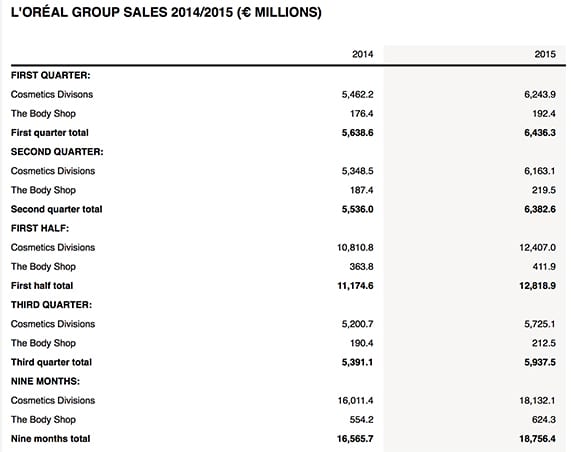The width and height of the screenshot is (571, 452).
Task: Select first quarter Cosmetics Divisons row label
Action: pyautogui.click(x=52, y=95)
